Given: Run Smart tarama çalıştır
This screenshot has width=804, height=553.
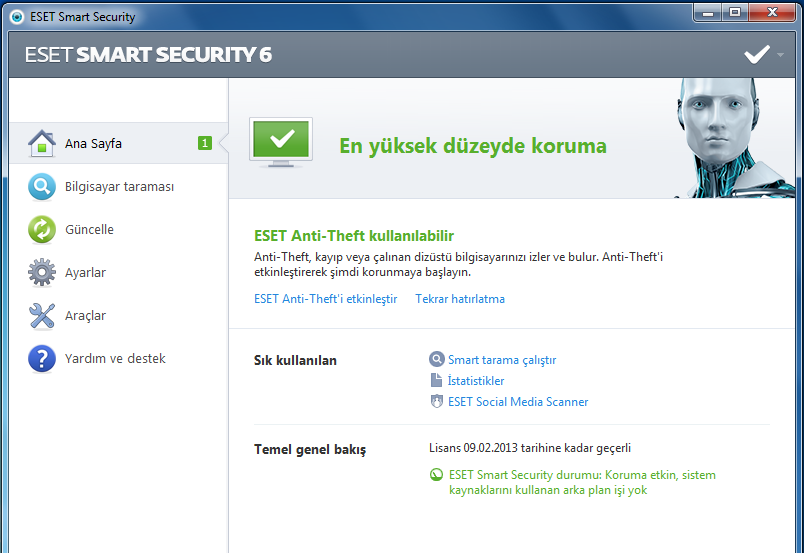Looking at the screenshot, I should pos(502,360).
